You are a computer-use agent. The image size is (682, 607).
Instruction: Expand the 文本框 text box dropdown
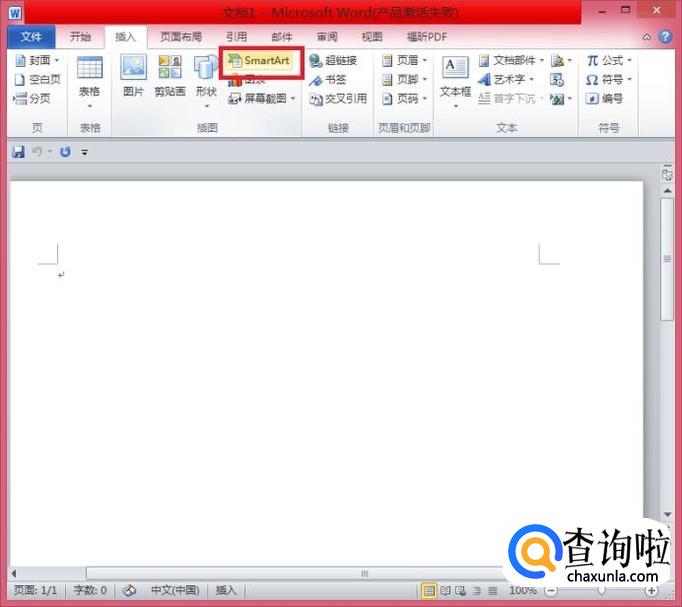click(x=455, y=106)
